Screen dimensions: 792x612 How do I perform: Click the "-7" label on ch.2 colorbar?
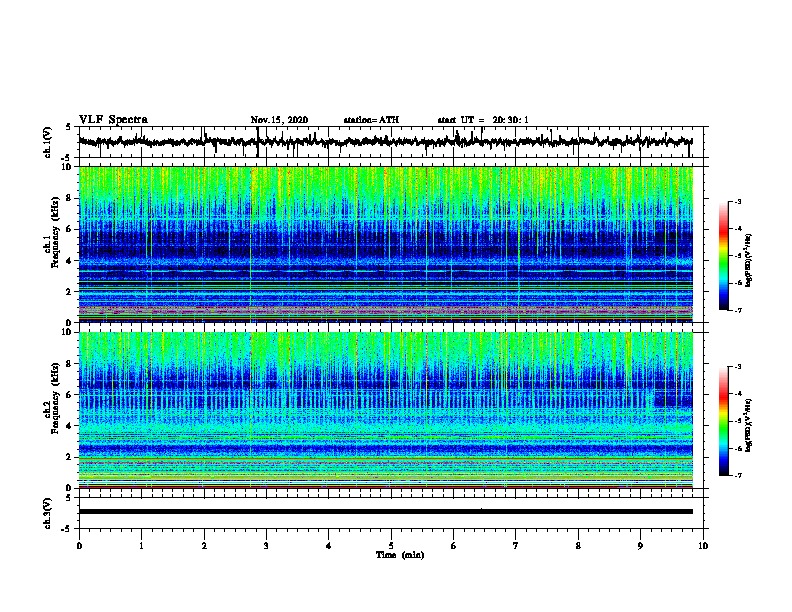coord(738,476)
